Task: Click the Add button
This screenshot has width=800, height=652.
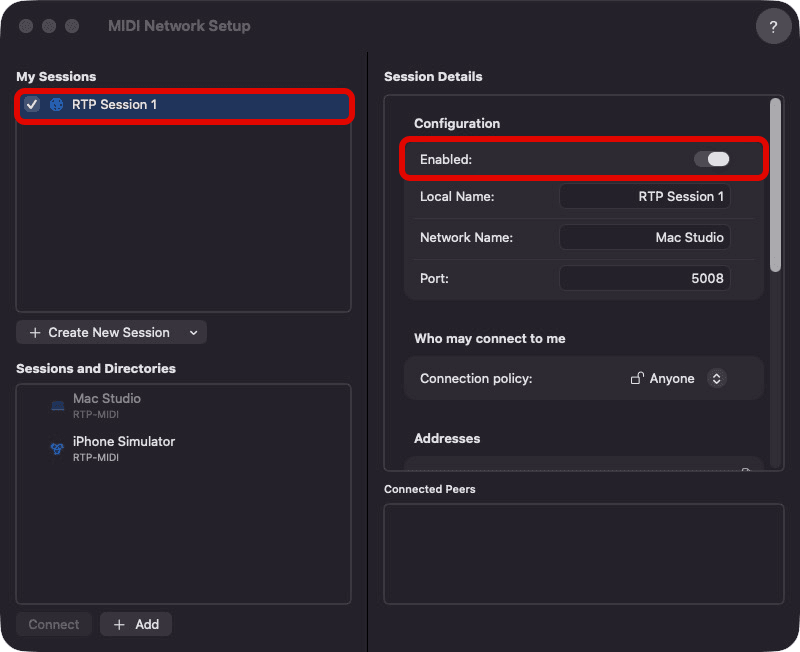Action: point(136,624)
